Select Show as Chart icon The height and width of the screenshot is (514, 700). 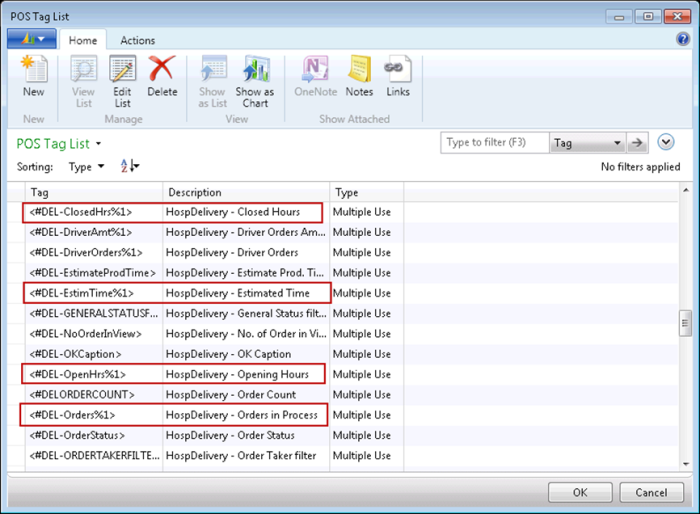coord(255,76)
